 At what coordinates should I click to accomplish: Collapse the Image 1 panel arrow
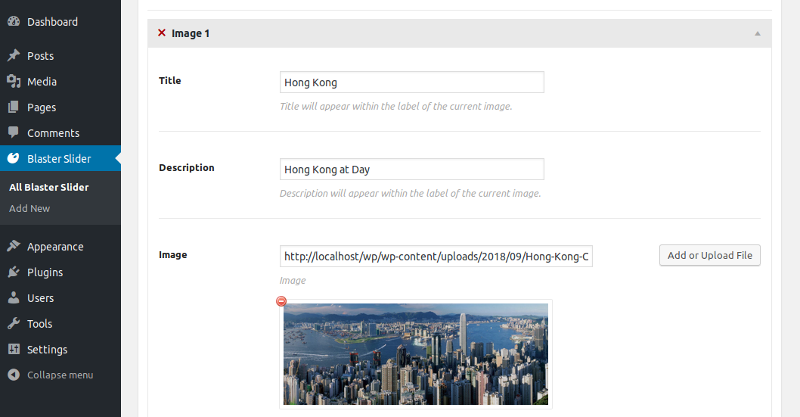coord(757,34)
